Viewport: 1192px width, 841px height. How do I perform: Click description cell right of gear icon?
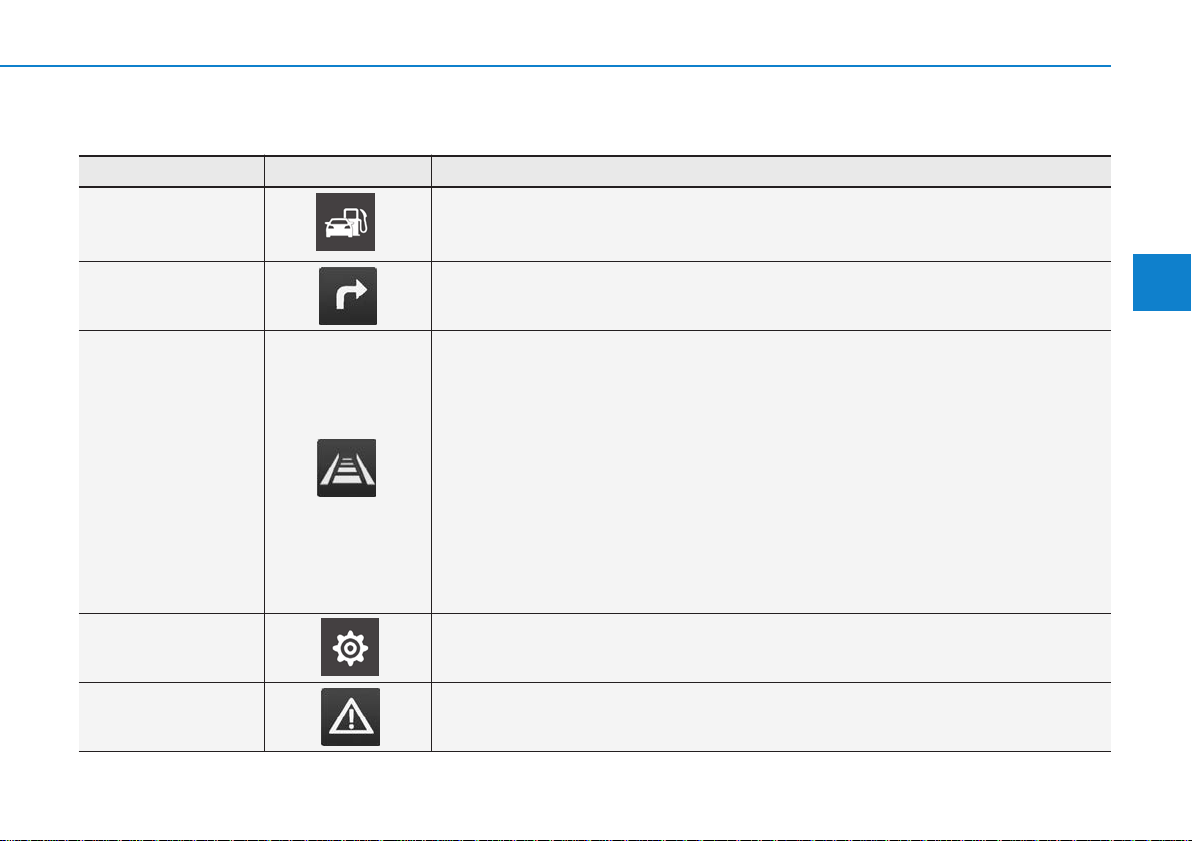coord(770,648)
